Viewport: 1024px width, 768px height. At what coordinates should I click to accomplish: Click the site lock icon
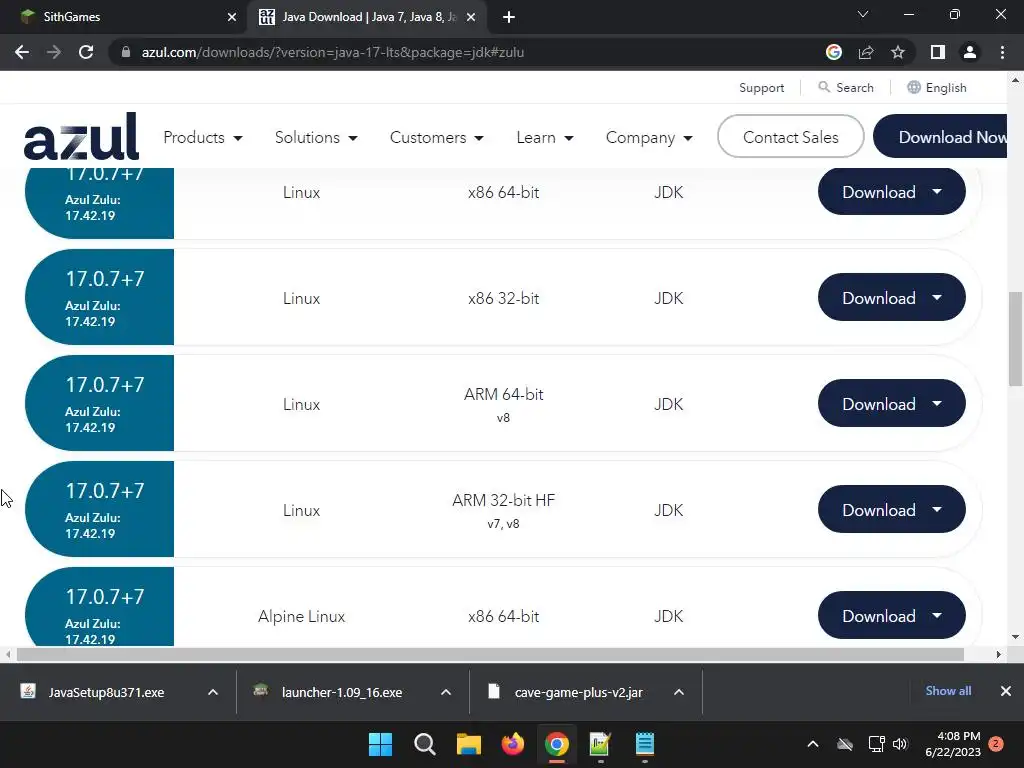[126, 52]
